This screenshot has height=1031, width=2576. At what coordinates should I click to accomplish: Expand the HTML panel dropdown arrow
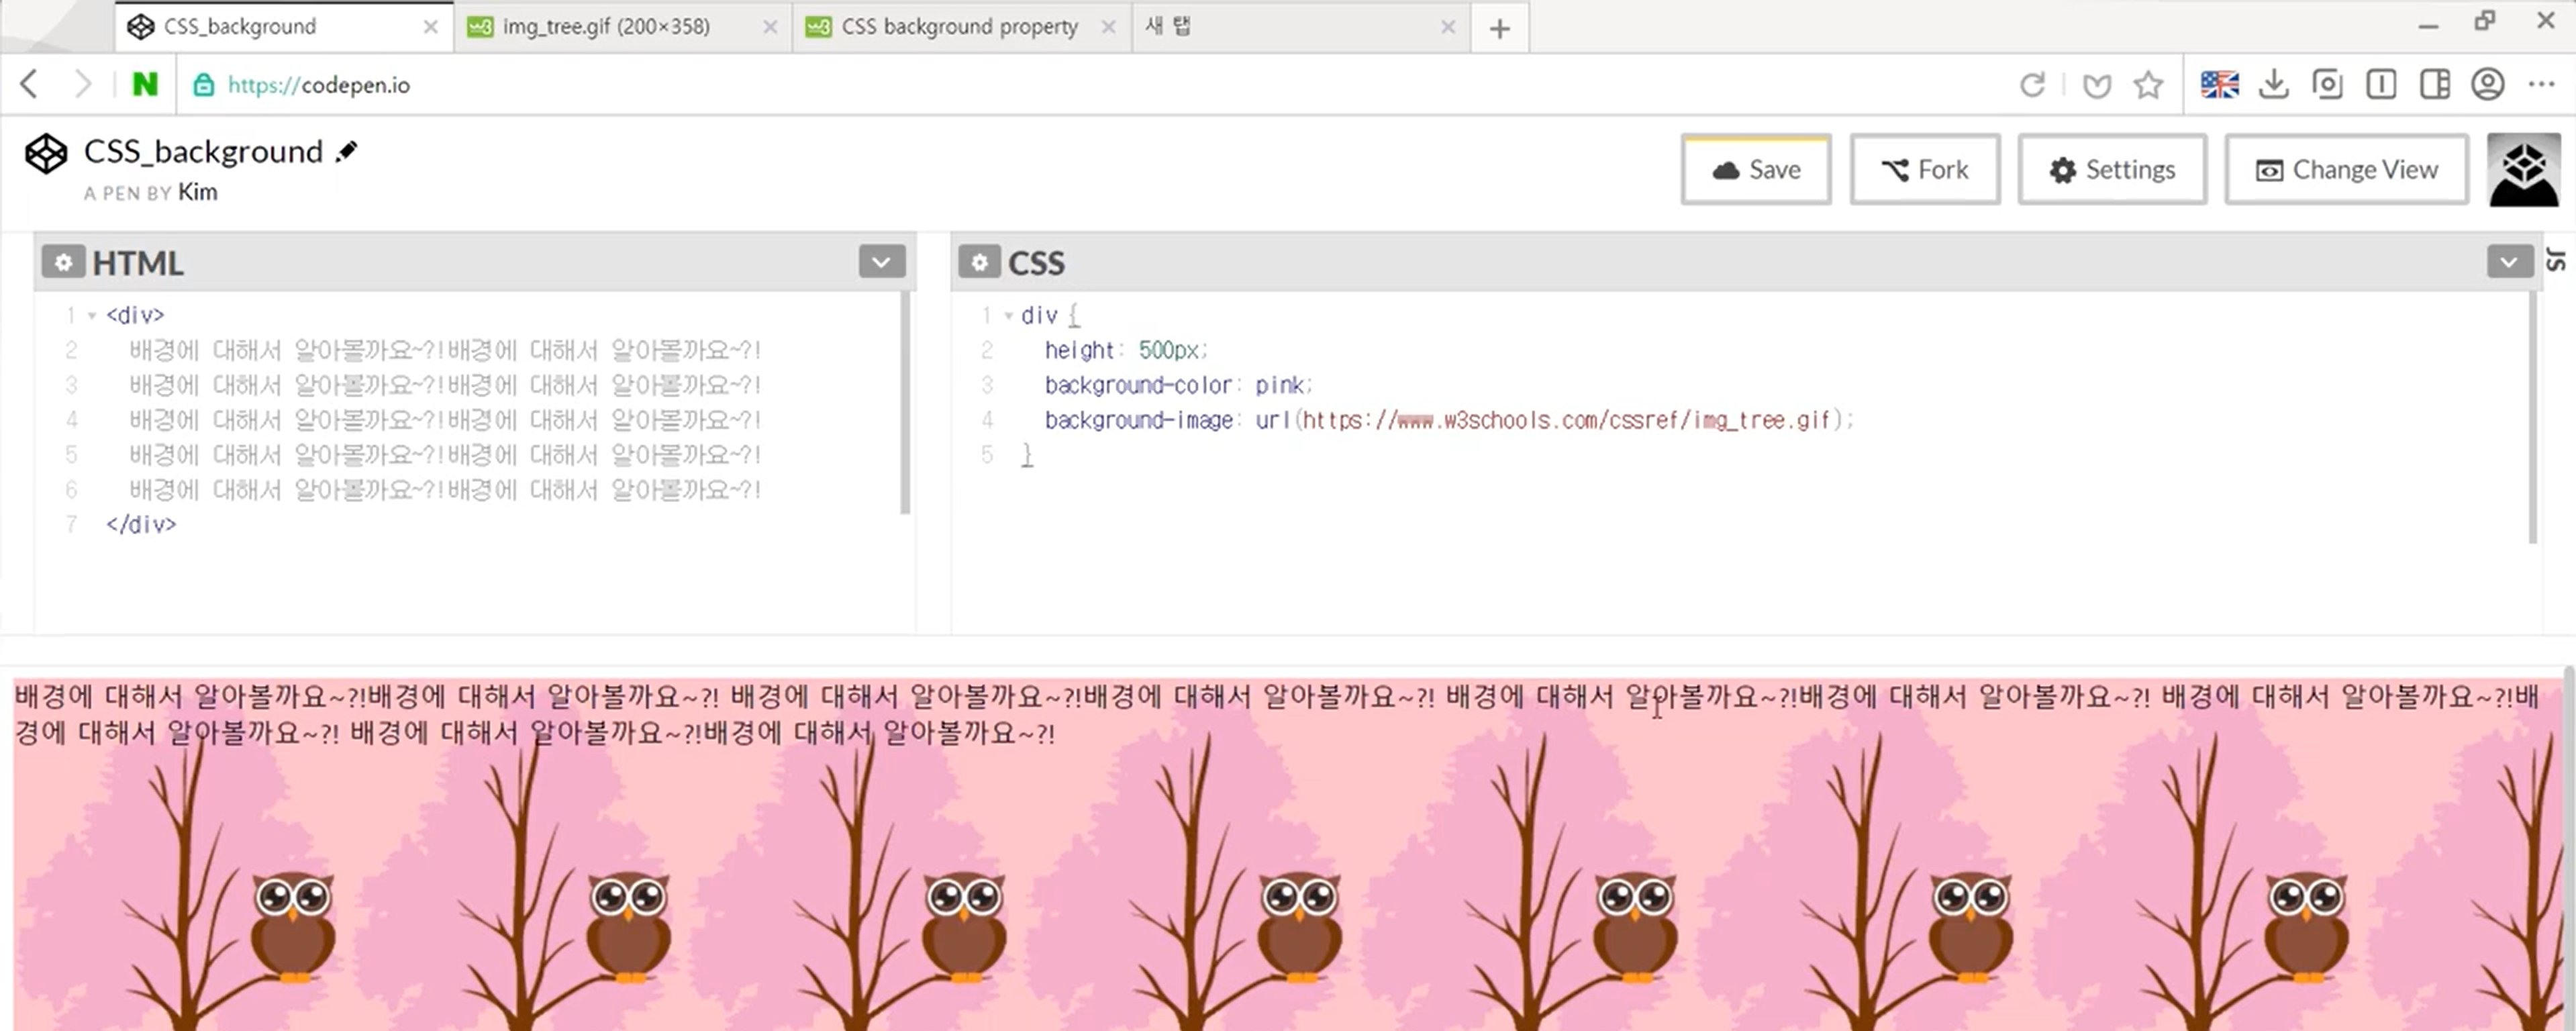881,263
